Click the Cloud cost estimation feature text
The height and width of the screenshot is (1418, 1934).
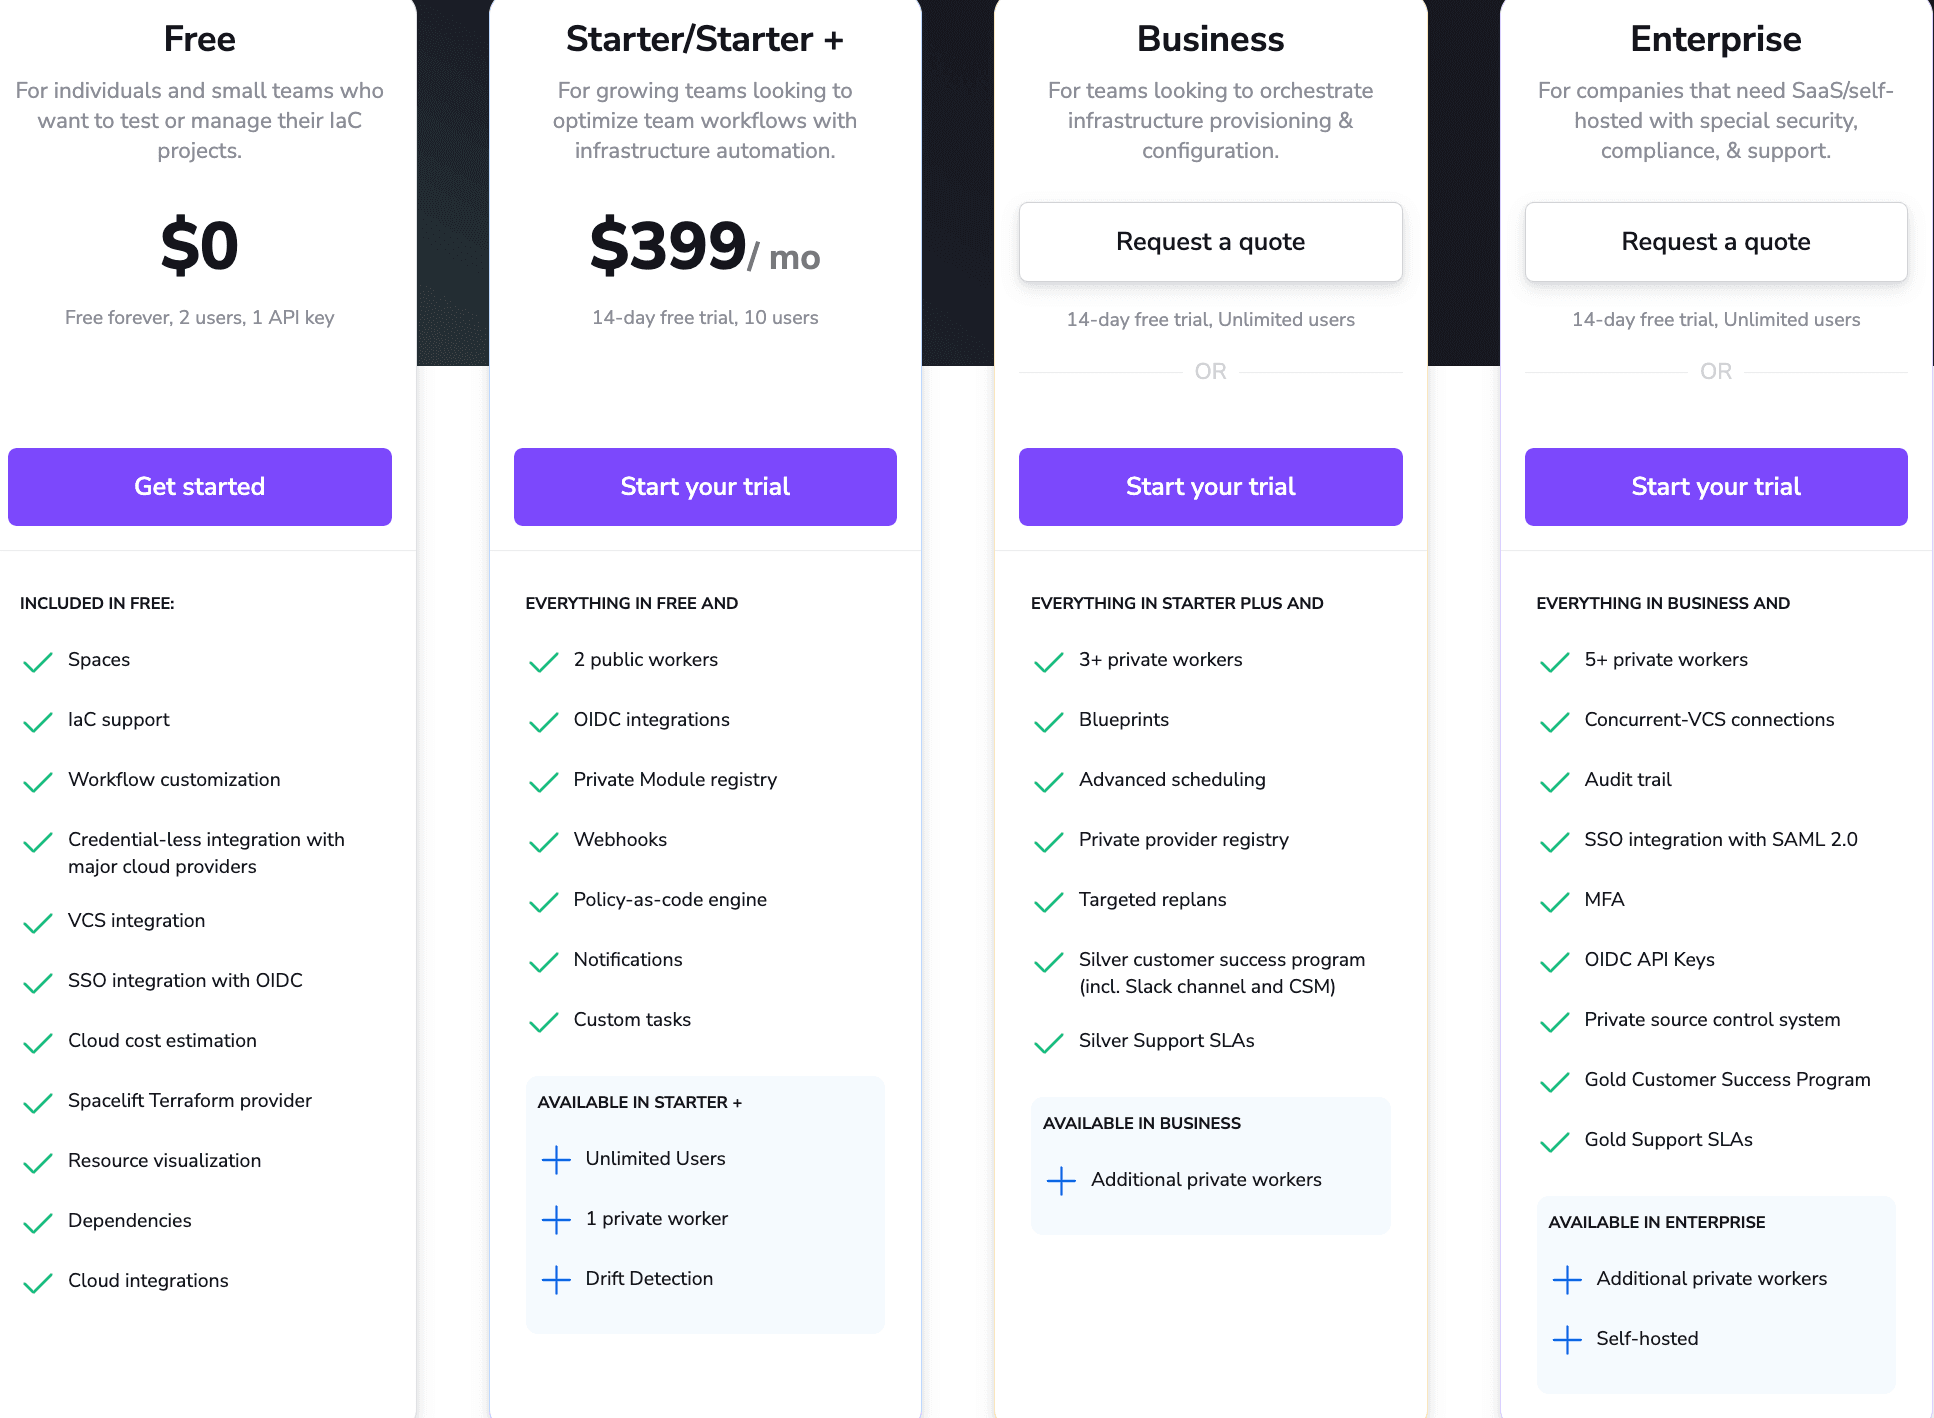pos(161,1041)
